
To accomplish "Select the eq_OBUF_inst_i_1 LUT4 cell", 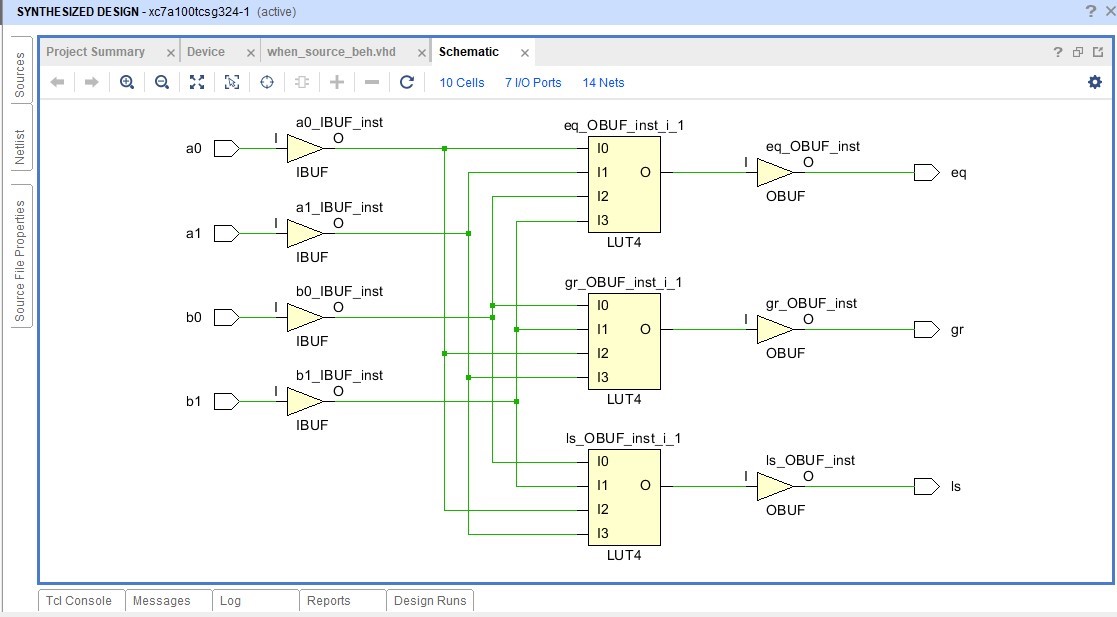I will click(x=624, y=185).
